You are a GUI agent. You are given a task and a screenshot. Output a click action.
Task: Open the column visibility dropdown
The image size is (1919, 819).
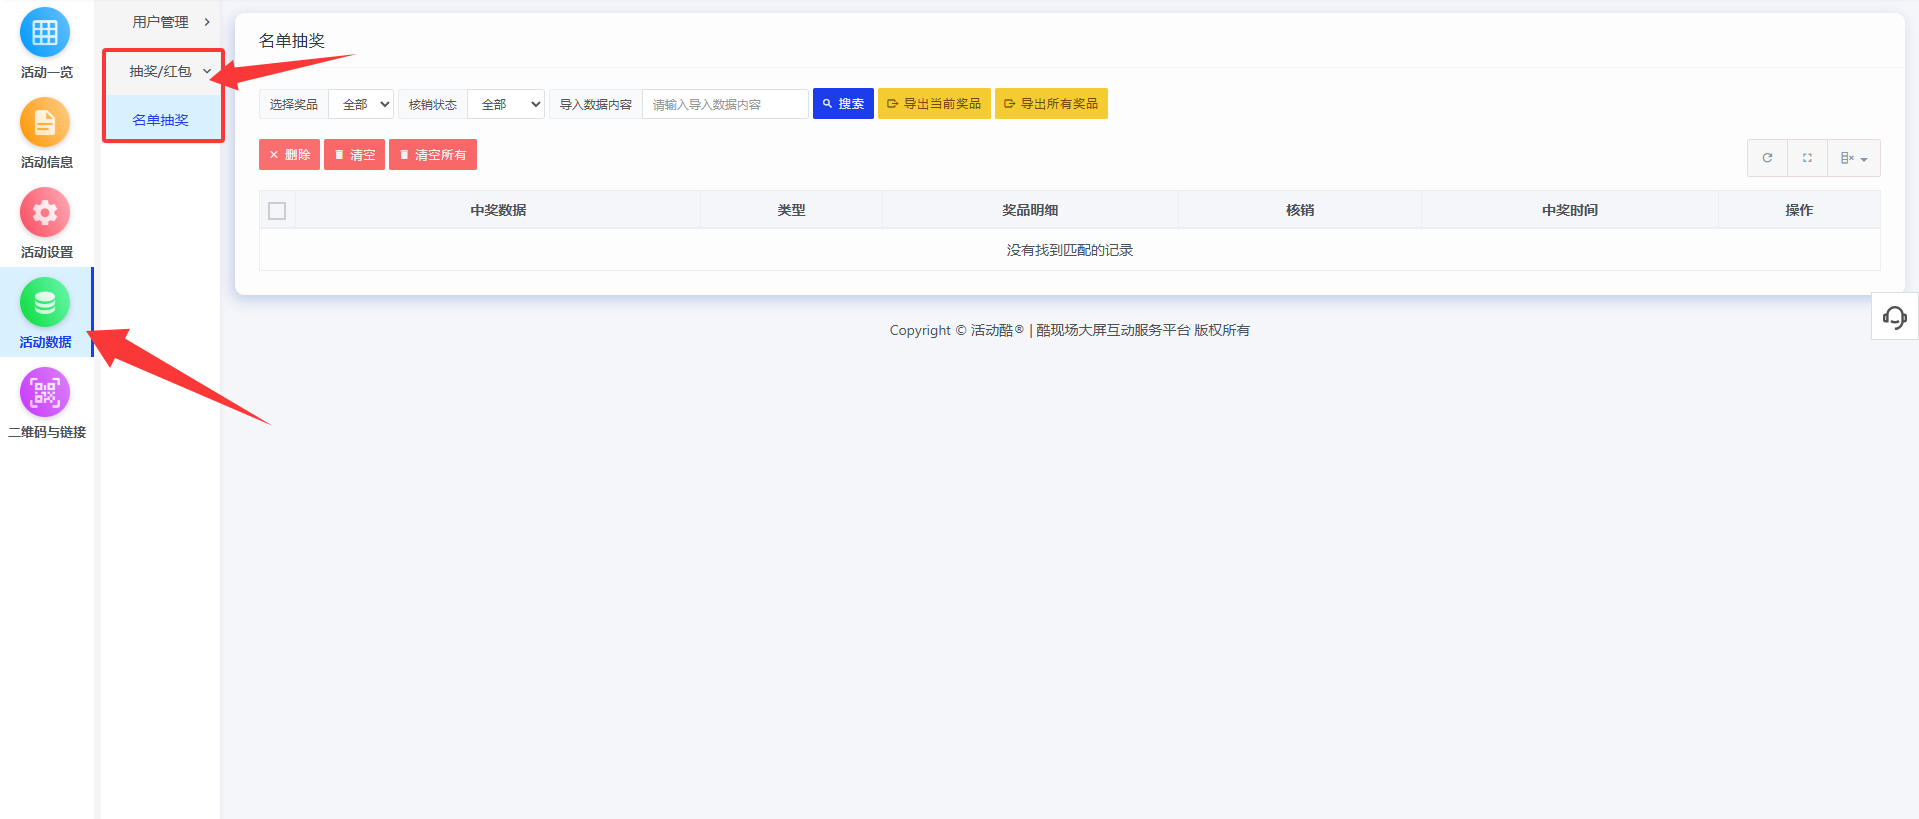coord(1854,158)
